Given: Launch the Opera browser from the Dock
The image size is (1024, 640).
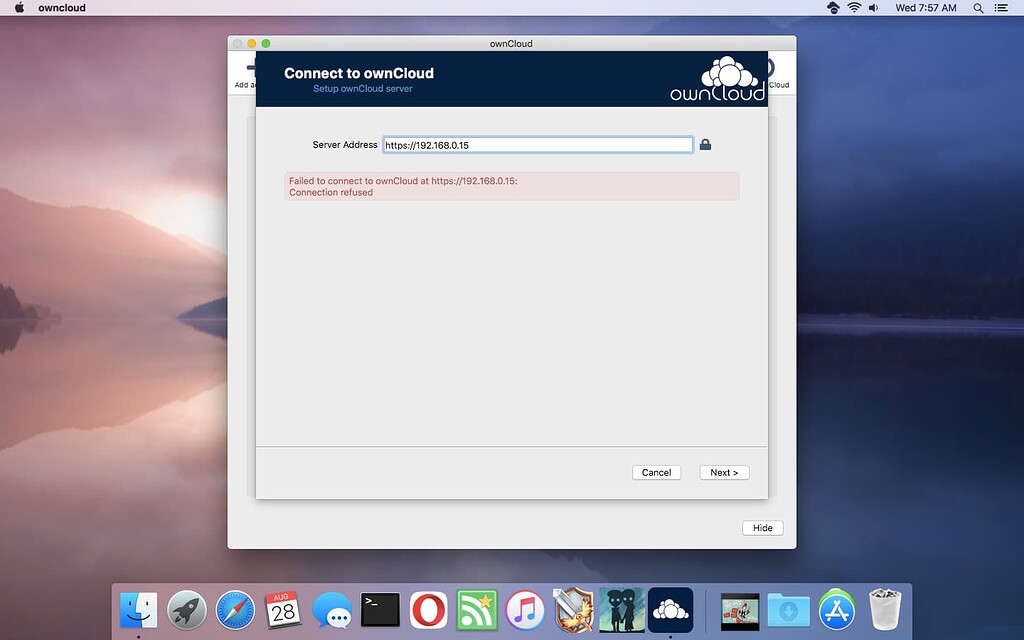Looking at the screenshot, I should (429, 611).
